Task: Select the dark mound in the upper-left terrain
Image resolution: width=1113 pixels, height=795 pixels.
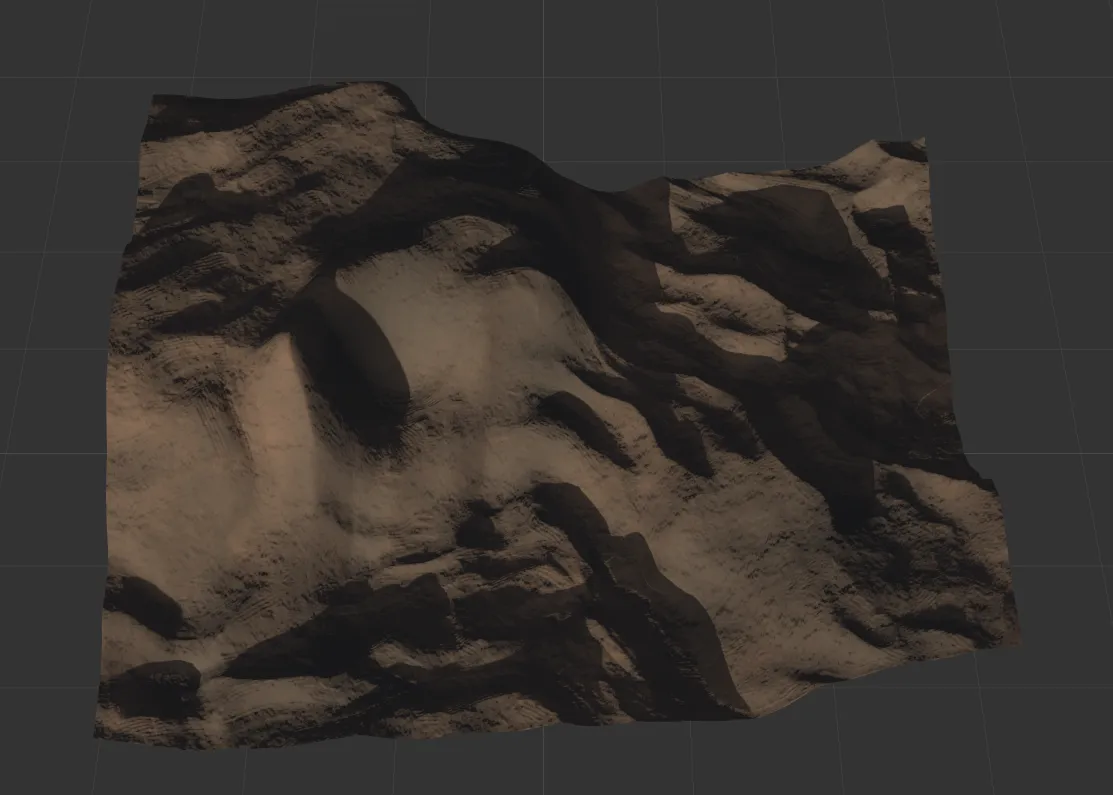Action: point(200,198)
